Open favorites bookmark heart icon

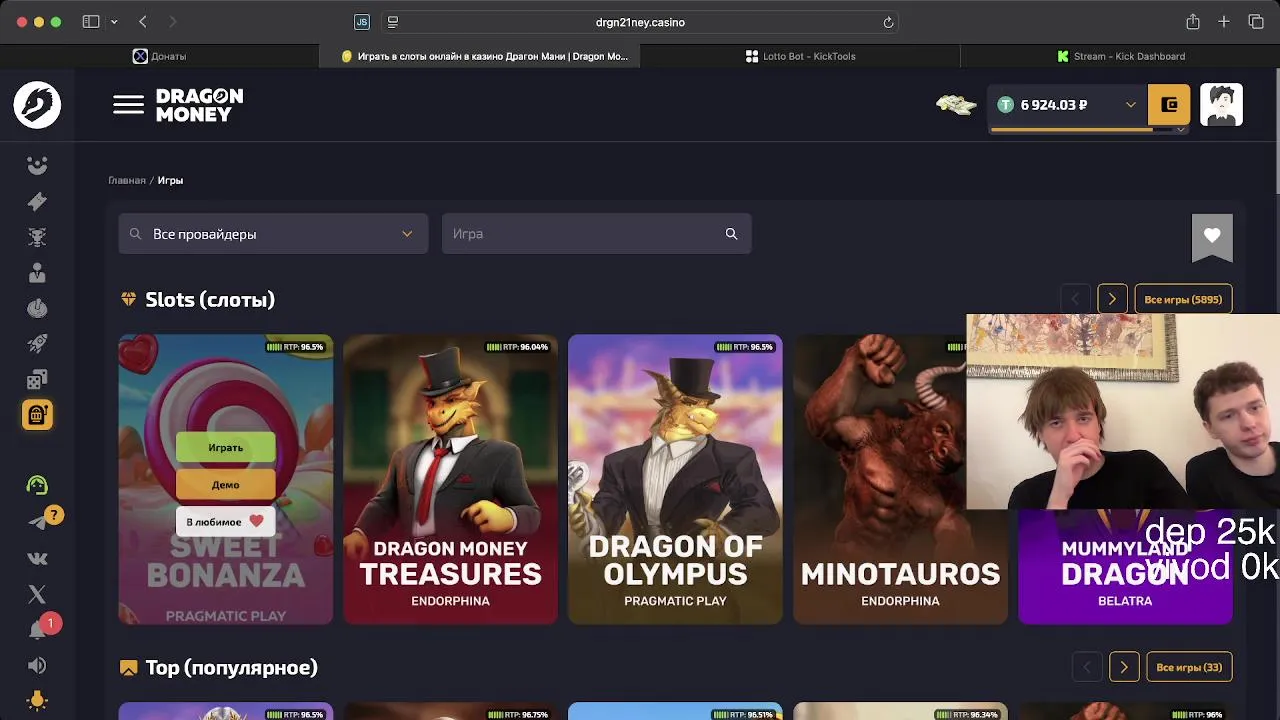(1212, 236)
